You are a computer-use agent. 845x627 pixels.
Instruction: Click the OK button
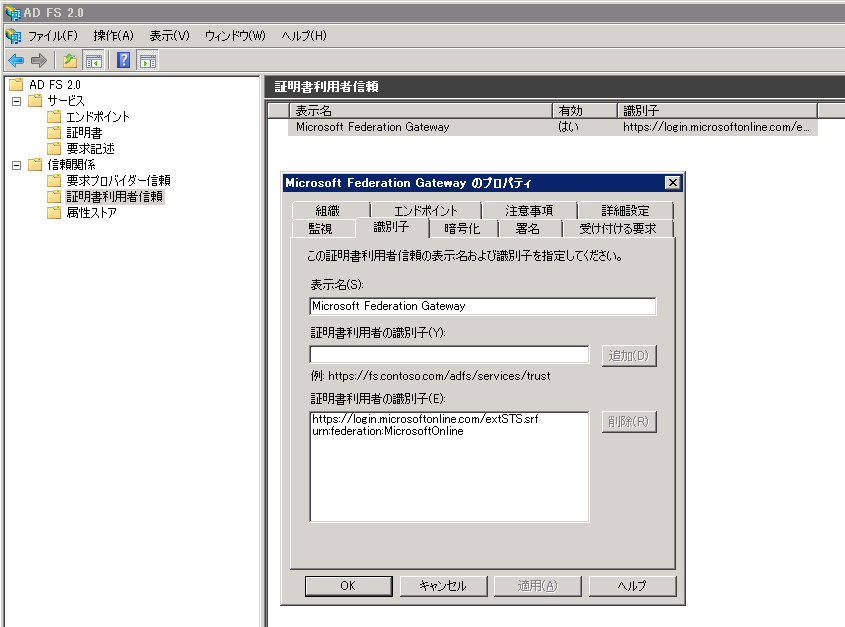(348, 585)
